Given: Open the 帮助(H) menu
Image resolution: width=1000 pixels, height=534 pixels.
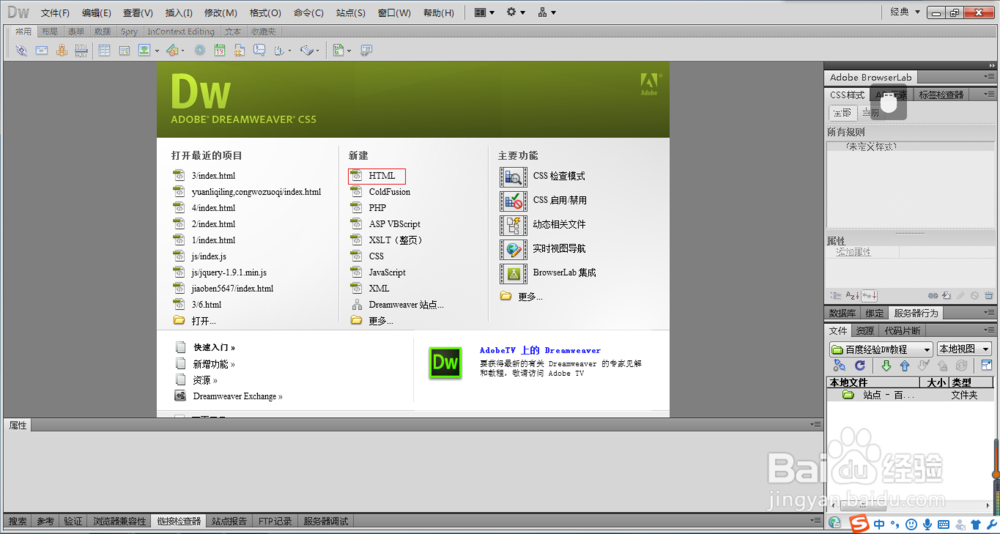Looking at the screenshot, I should (439, 13).
